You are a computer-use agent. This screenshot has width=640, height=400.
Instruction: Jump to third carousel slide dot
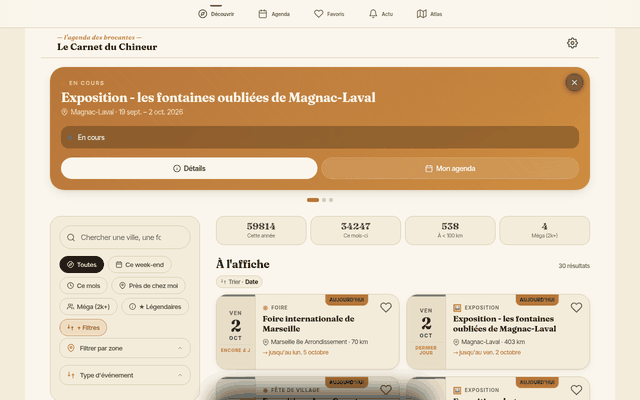pyautogui.click(x=331, y=200)
